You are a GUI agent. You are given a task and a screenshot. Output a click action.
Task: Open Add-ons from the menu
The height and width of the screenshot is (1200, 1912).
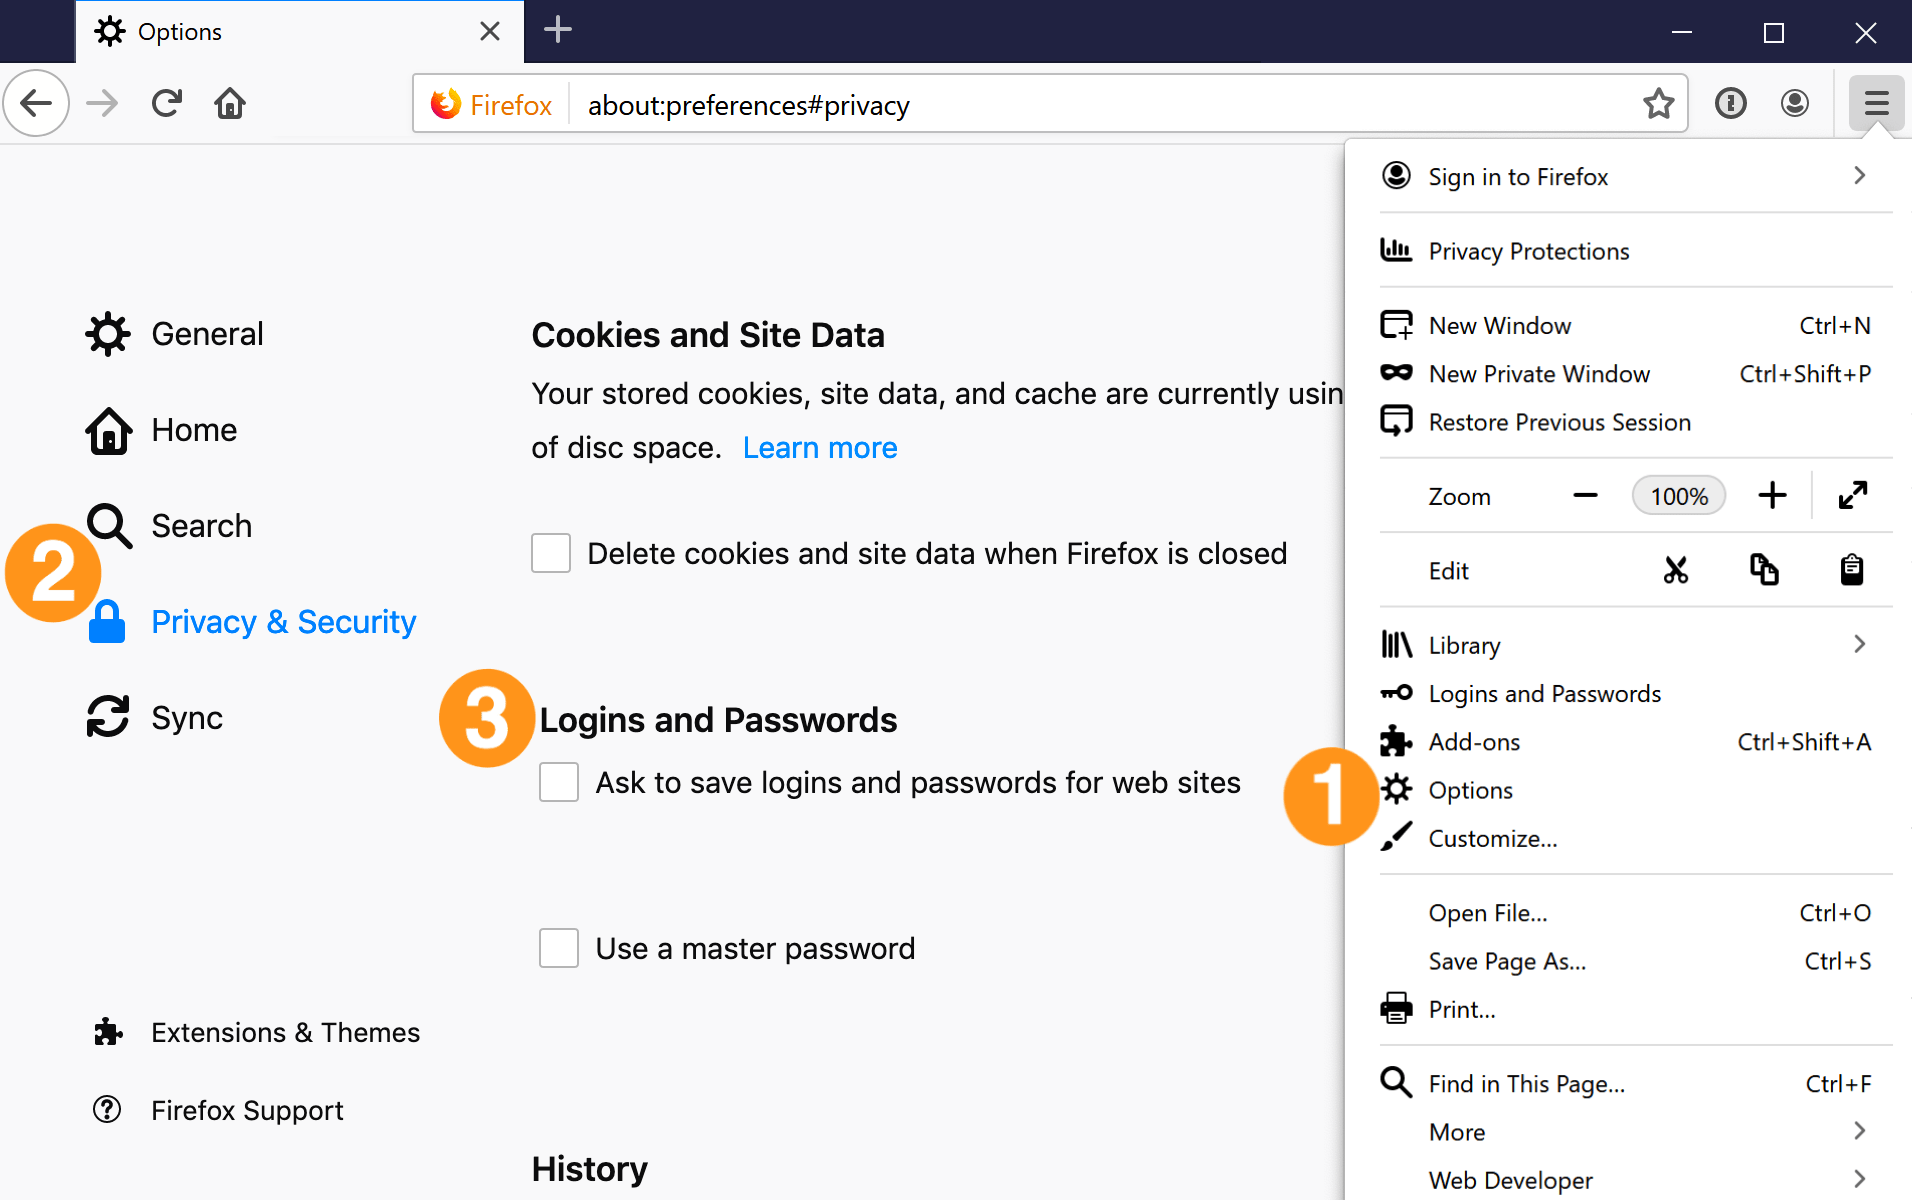1475,741
